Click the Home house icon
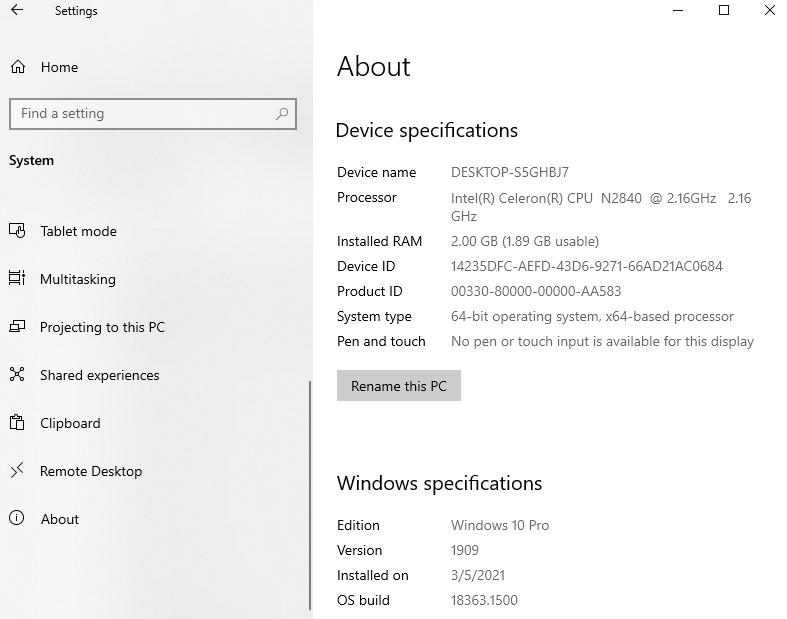Viewport: 787px width, 619px height. click(17, 67)
